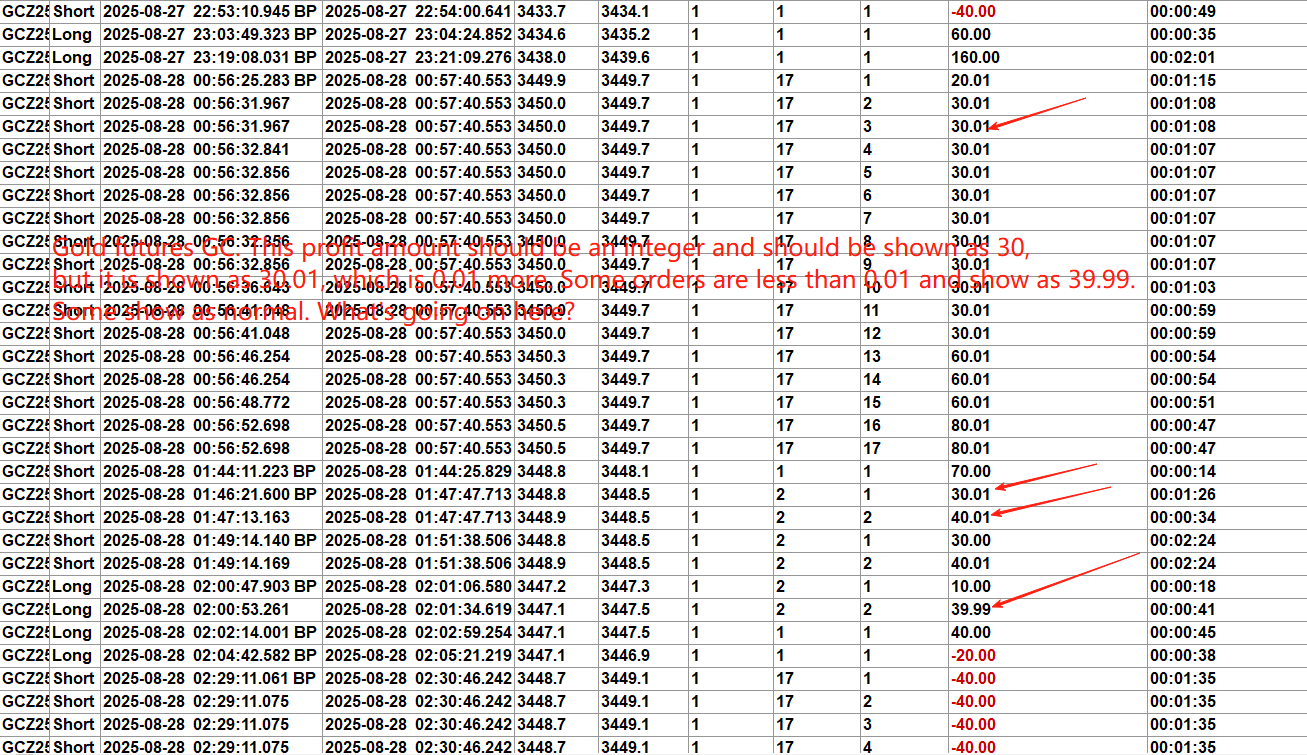This screenshot has width=1307, height=755.
Task: Select exit time 02:01:34.619 cell
Action: [x=418, y=609]
